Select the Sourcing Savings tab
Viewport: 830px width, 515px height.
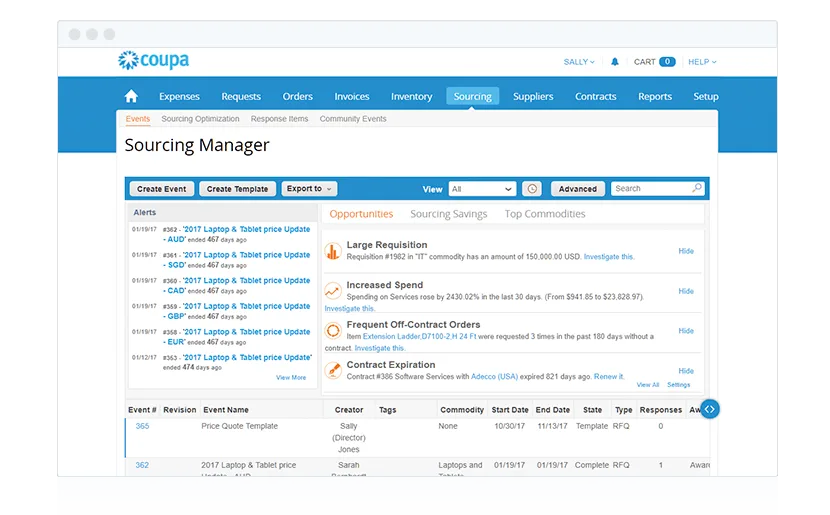tap(448, 214)
